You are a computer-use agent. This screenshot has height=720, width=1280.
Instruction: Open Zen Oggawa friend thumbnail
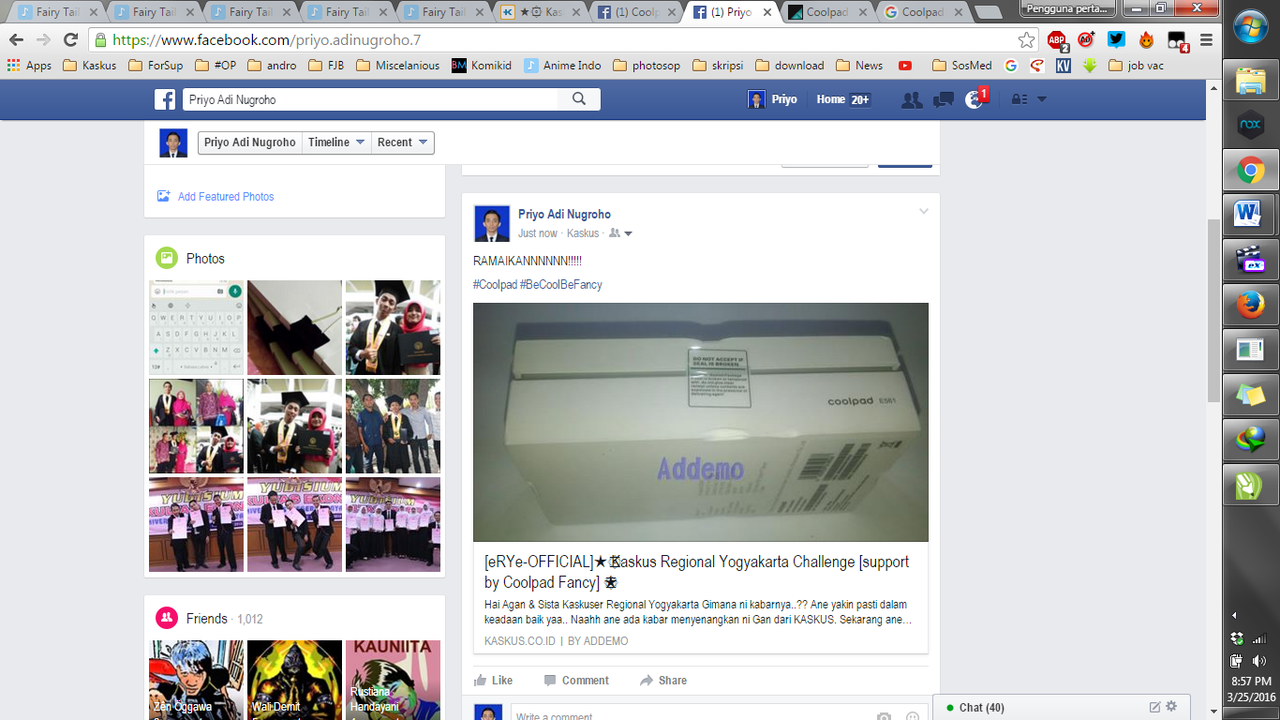pos(196,680)
